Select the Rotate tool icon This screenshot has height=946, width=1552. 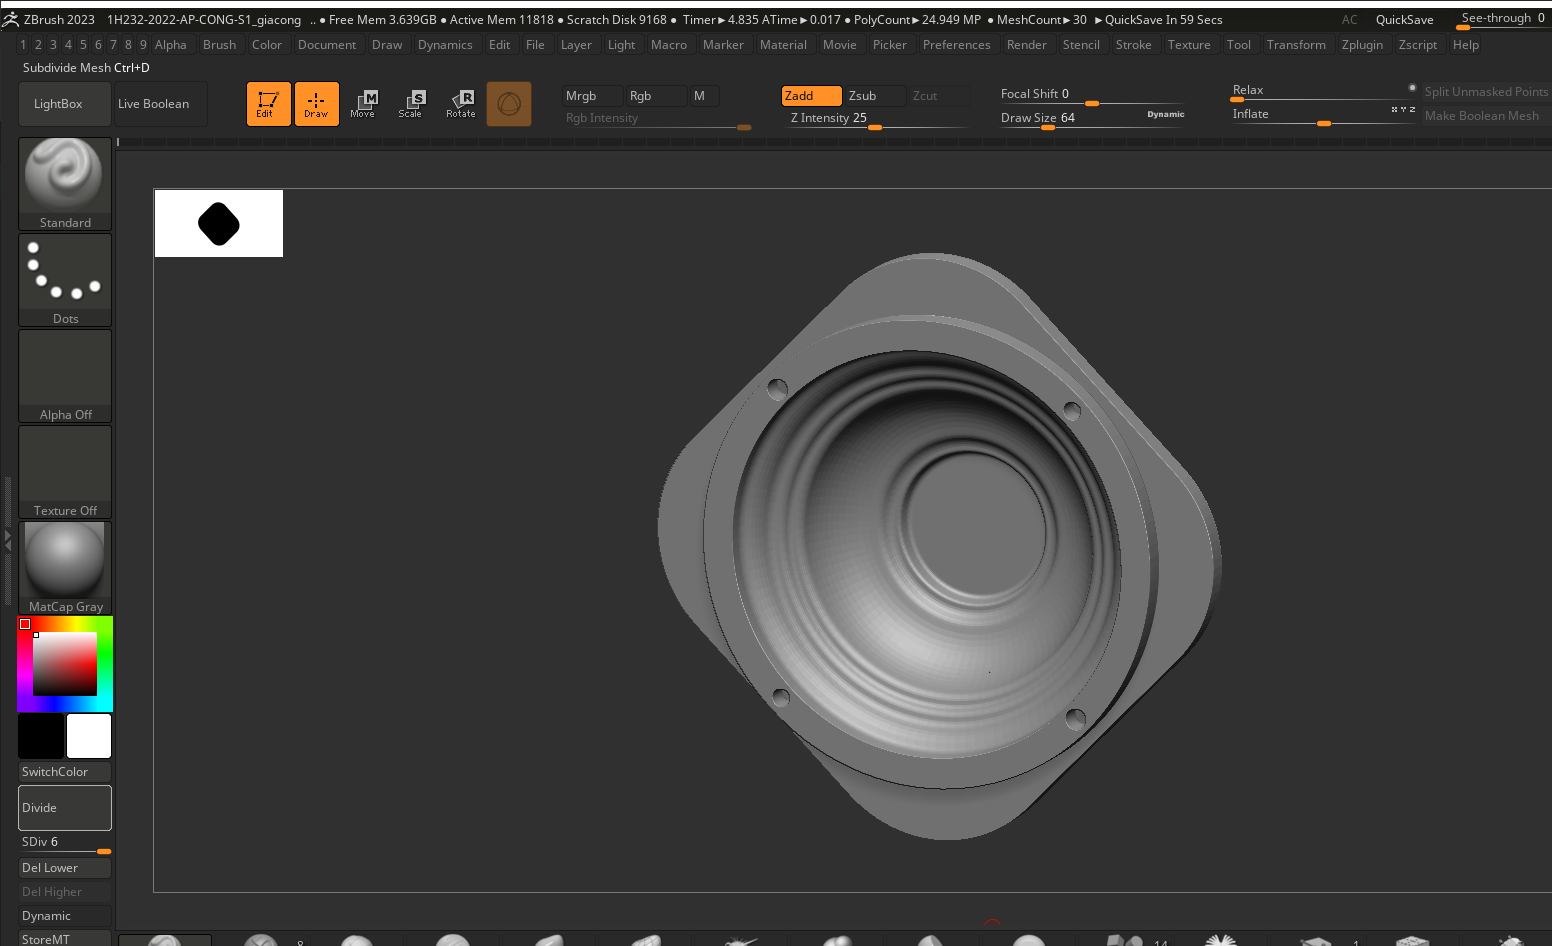tap(461, 104)
